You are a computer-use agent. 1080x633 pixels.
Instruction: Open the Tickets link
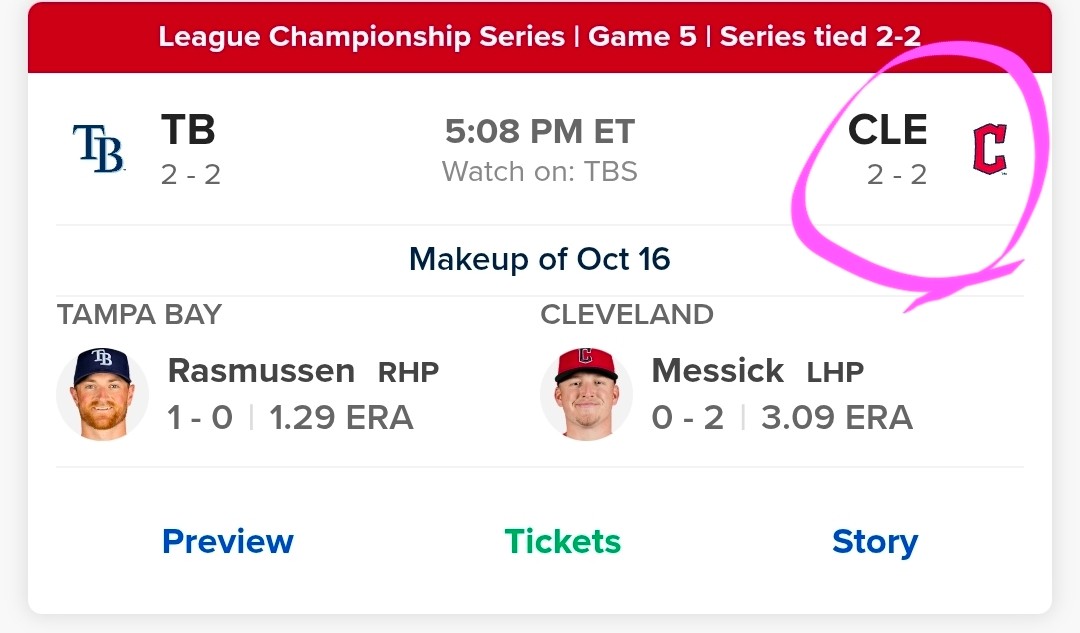[x=563, y=541]
